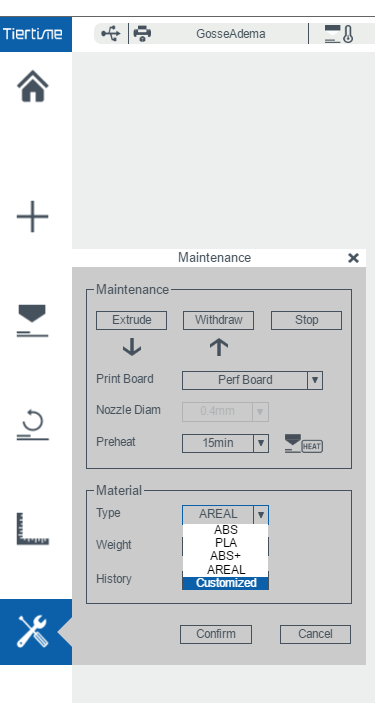The height and width of the screenshot is (725, 375).
Task: Click the platform HEAT icon
Action: 304,443
